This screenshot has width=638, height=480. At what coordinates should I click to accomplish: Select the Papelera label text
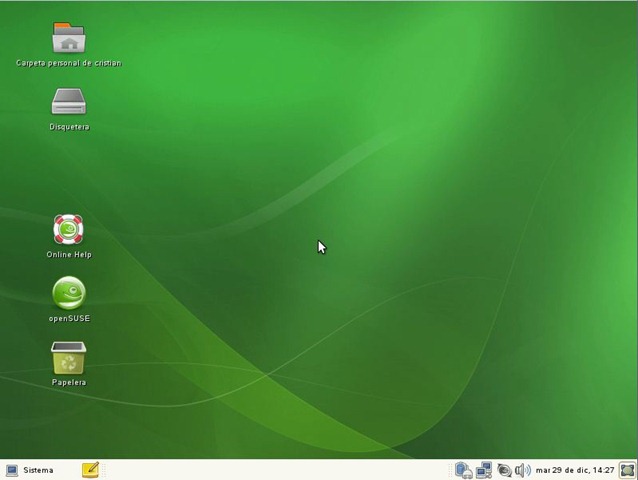[x=69, y=382]
